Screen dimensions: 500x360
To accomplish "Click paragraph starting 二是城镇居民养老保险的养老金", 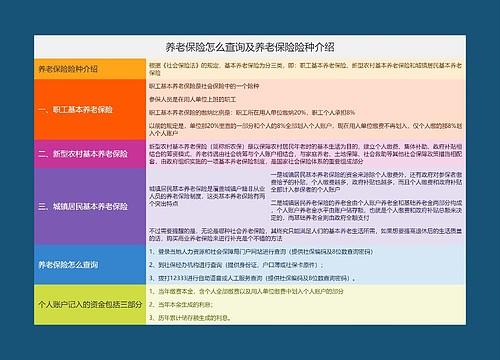I will click(x=366, y=210).
